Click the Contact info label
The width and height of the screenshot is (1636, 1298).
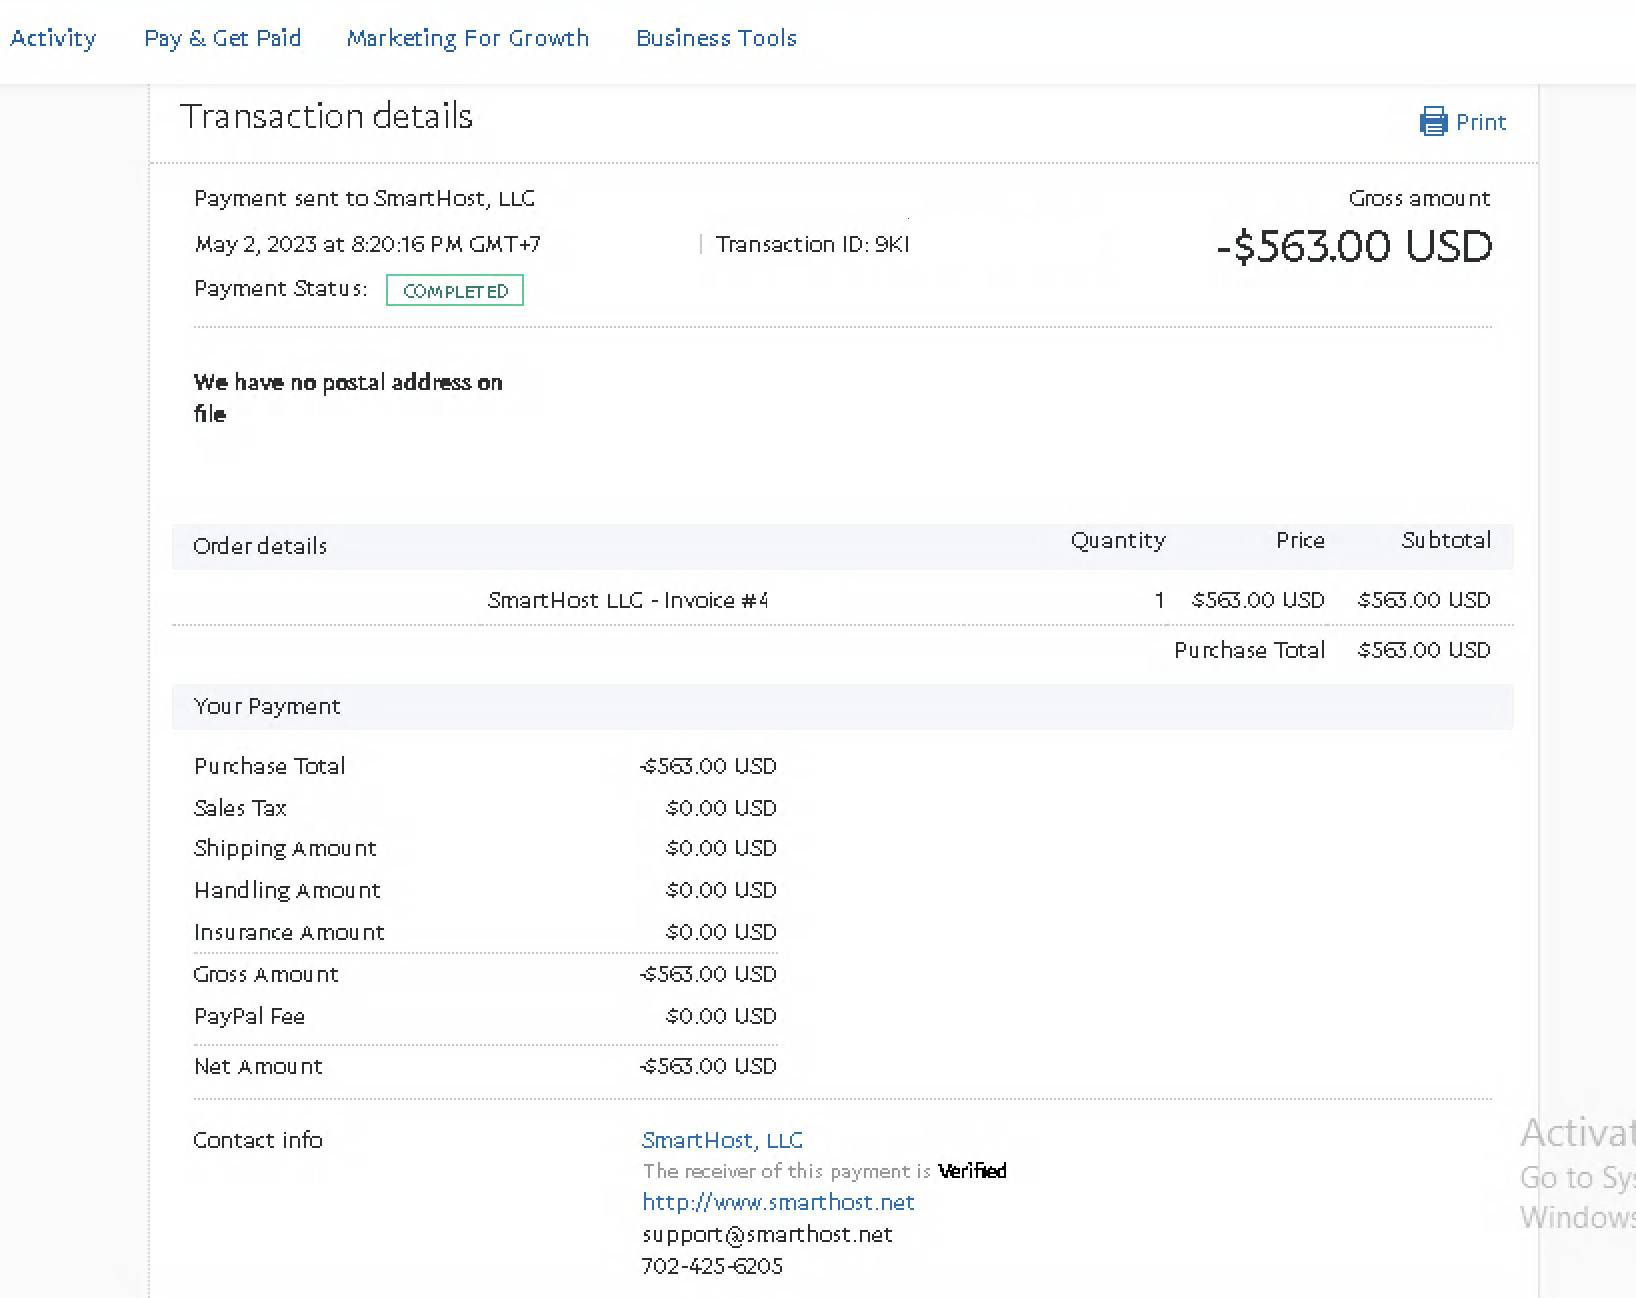coord(258,1140)
